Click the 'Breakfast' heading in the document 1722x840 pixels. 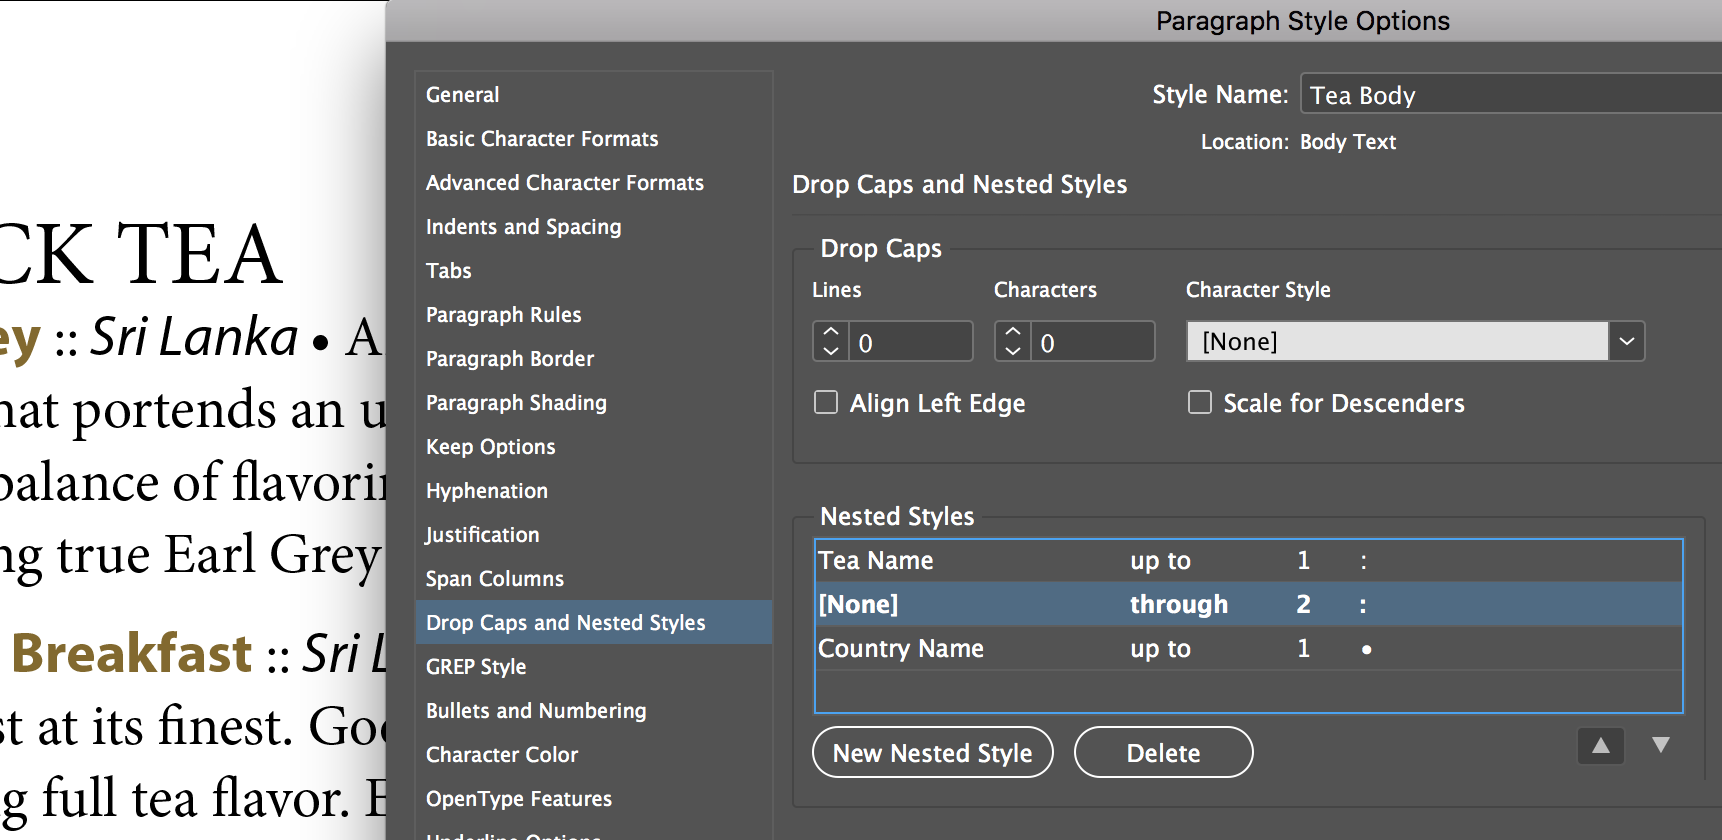tap(132, 653)
